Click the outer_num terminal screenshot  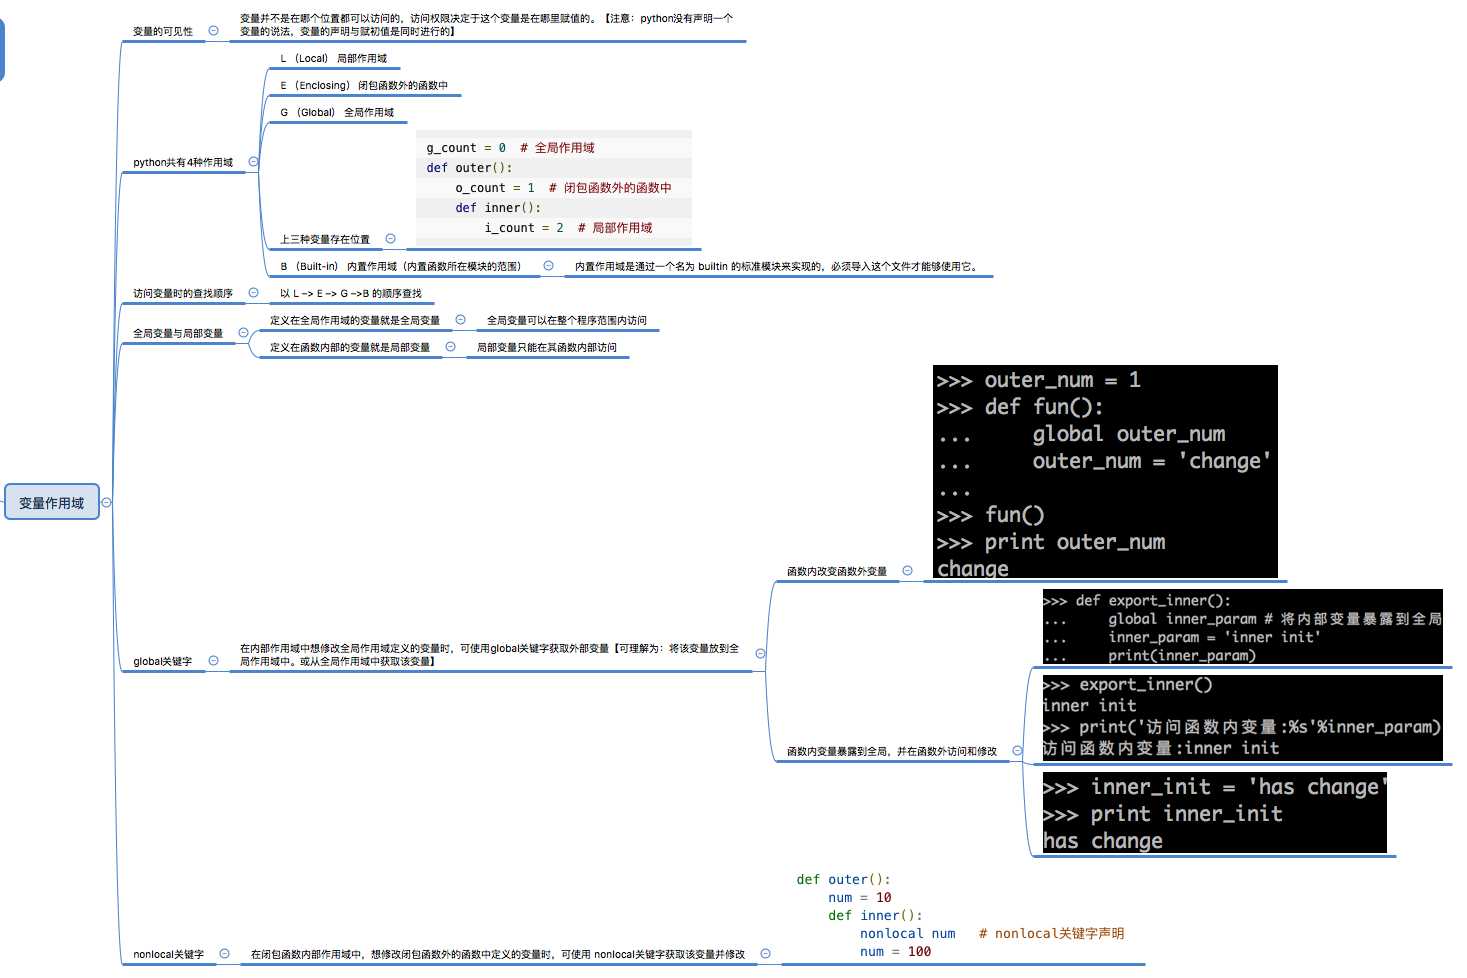[x=1105, y=472]
